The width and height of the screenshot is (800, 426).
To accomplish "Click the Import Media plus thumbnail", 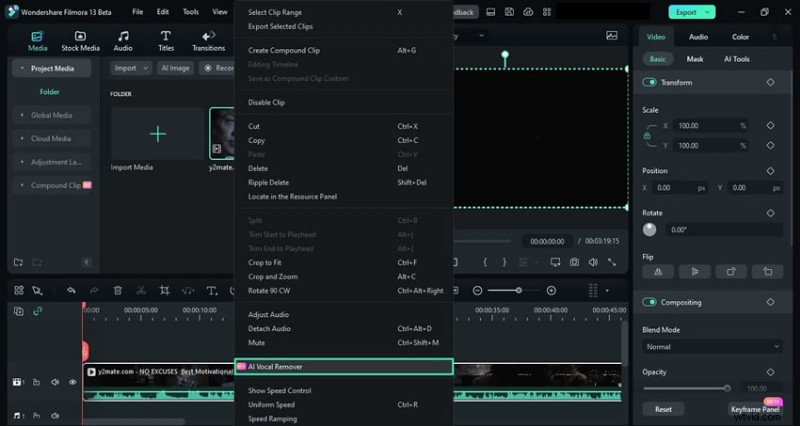I will click(158, 134).
